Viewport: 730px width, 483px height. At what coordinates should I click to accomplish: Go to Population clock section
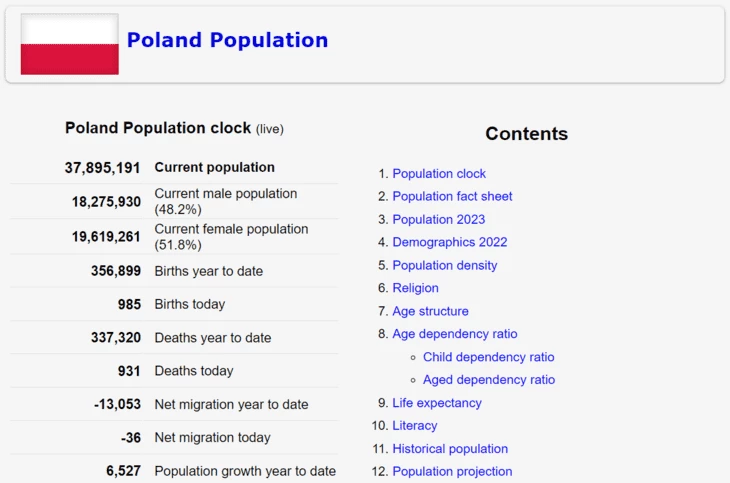(439, 173)
